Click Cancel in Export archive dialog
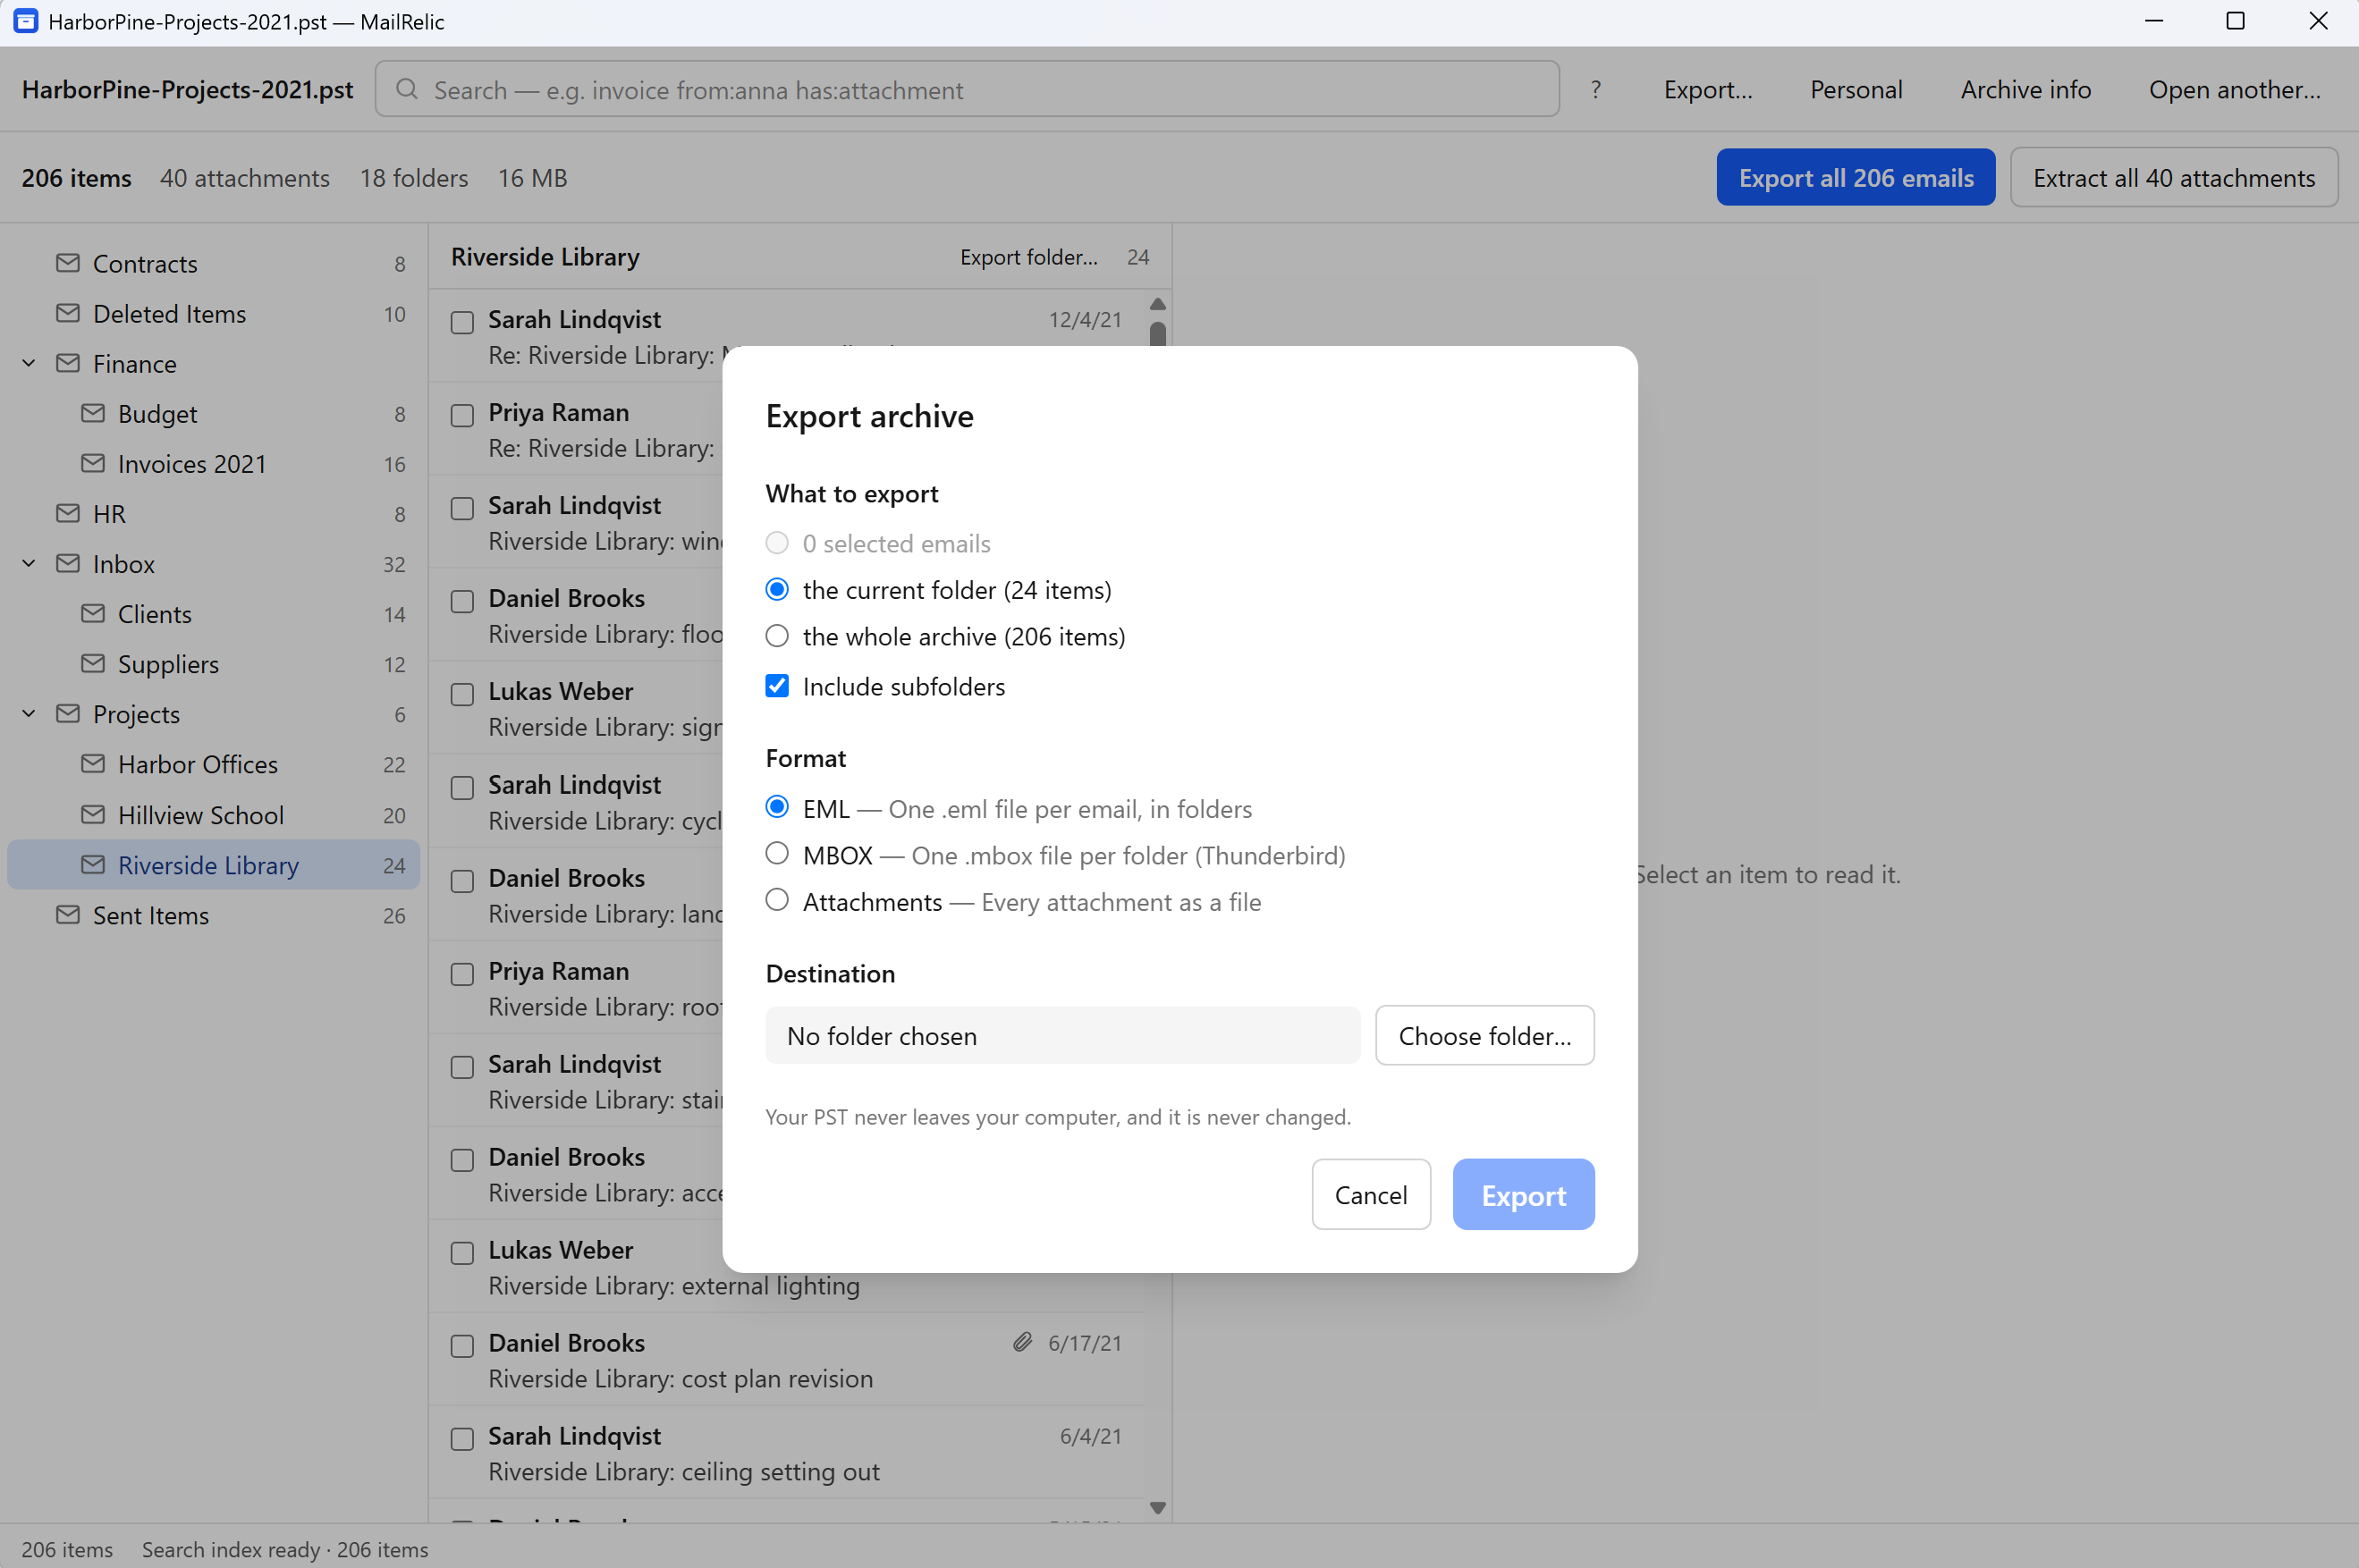 (1371, 1194)
